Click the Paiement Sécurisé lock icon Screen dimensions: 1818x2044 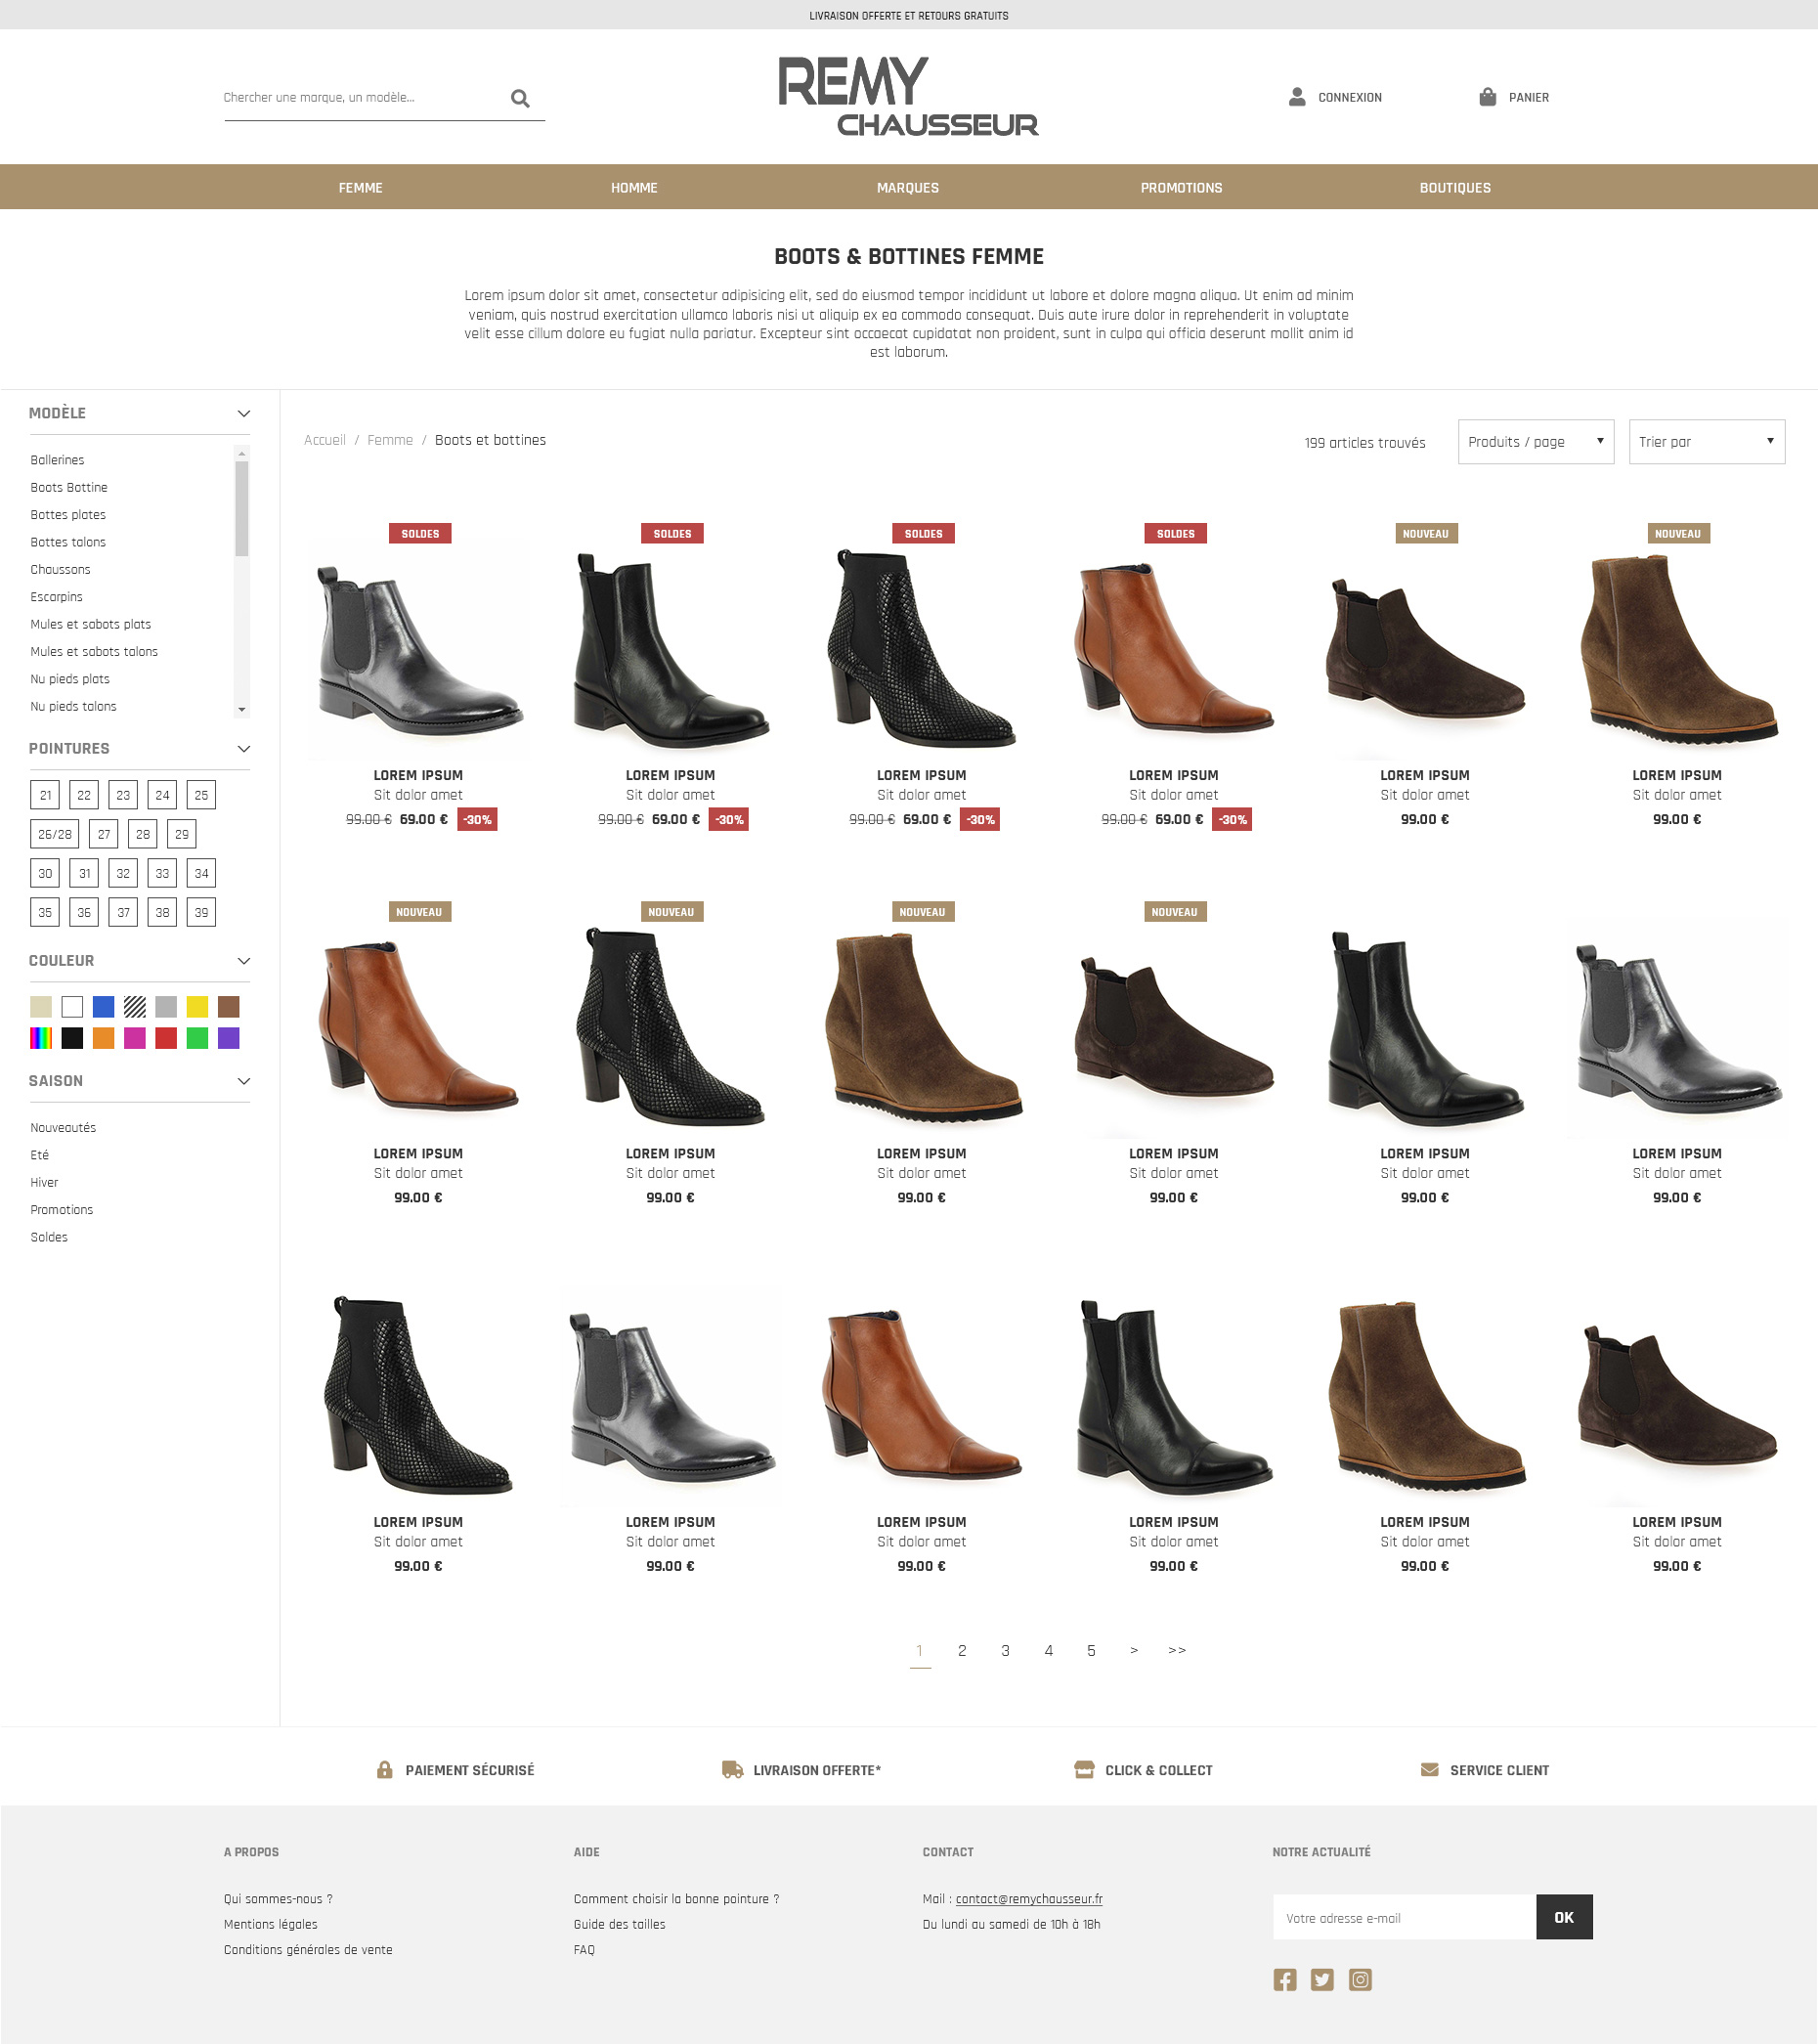[385, 1769]
